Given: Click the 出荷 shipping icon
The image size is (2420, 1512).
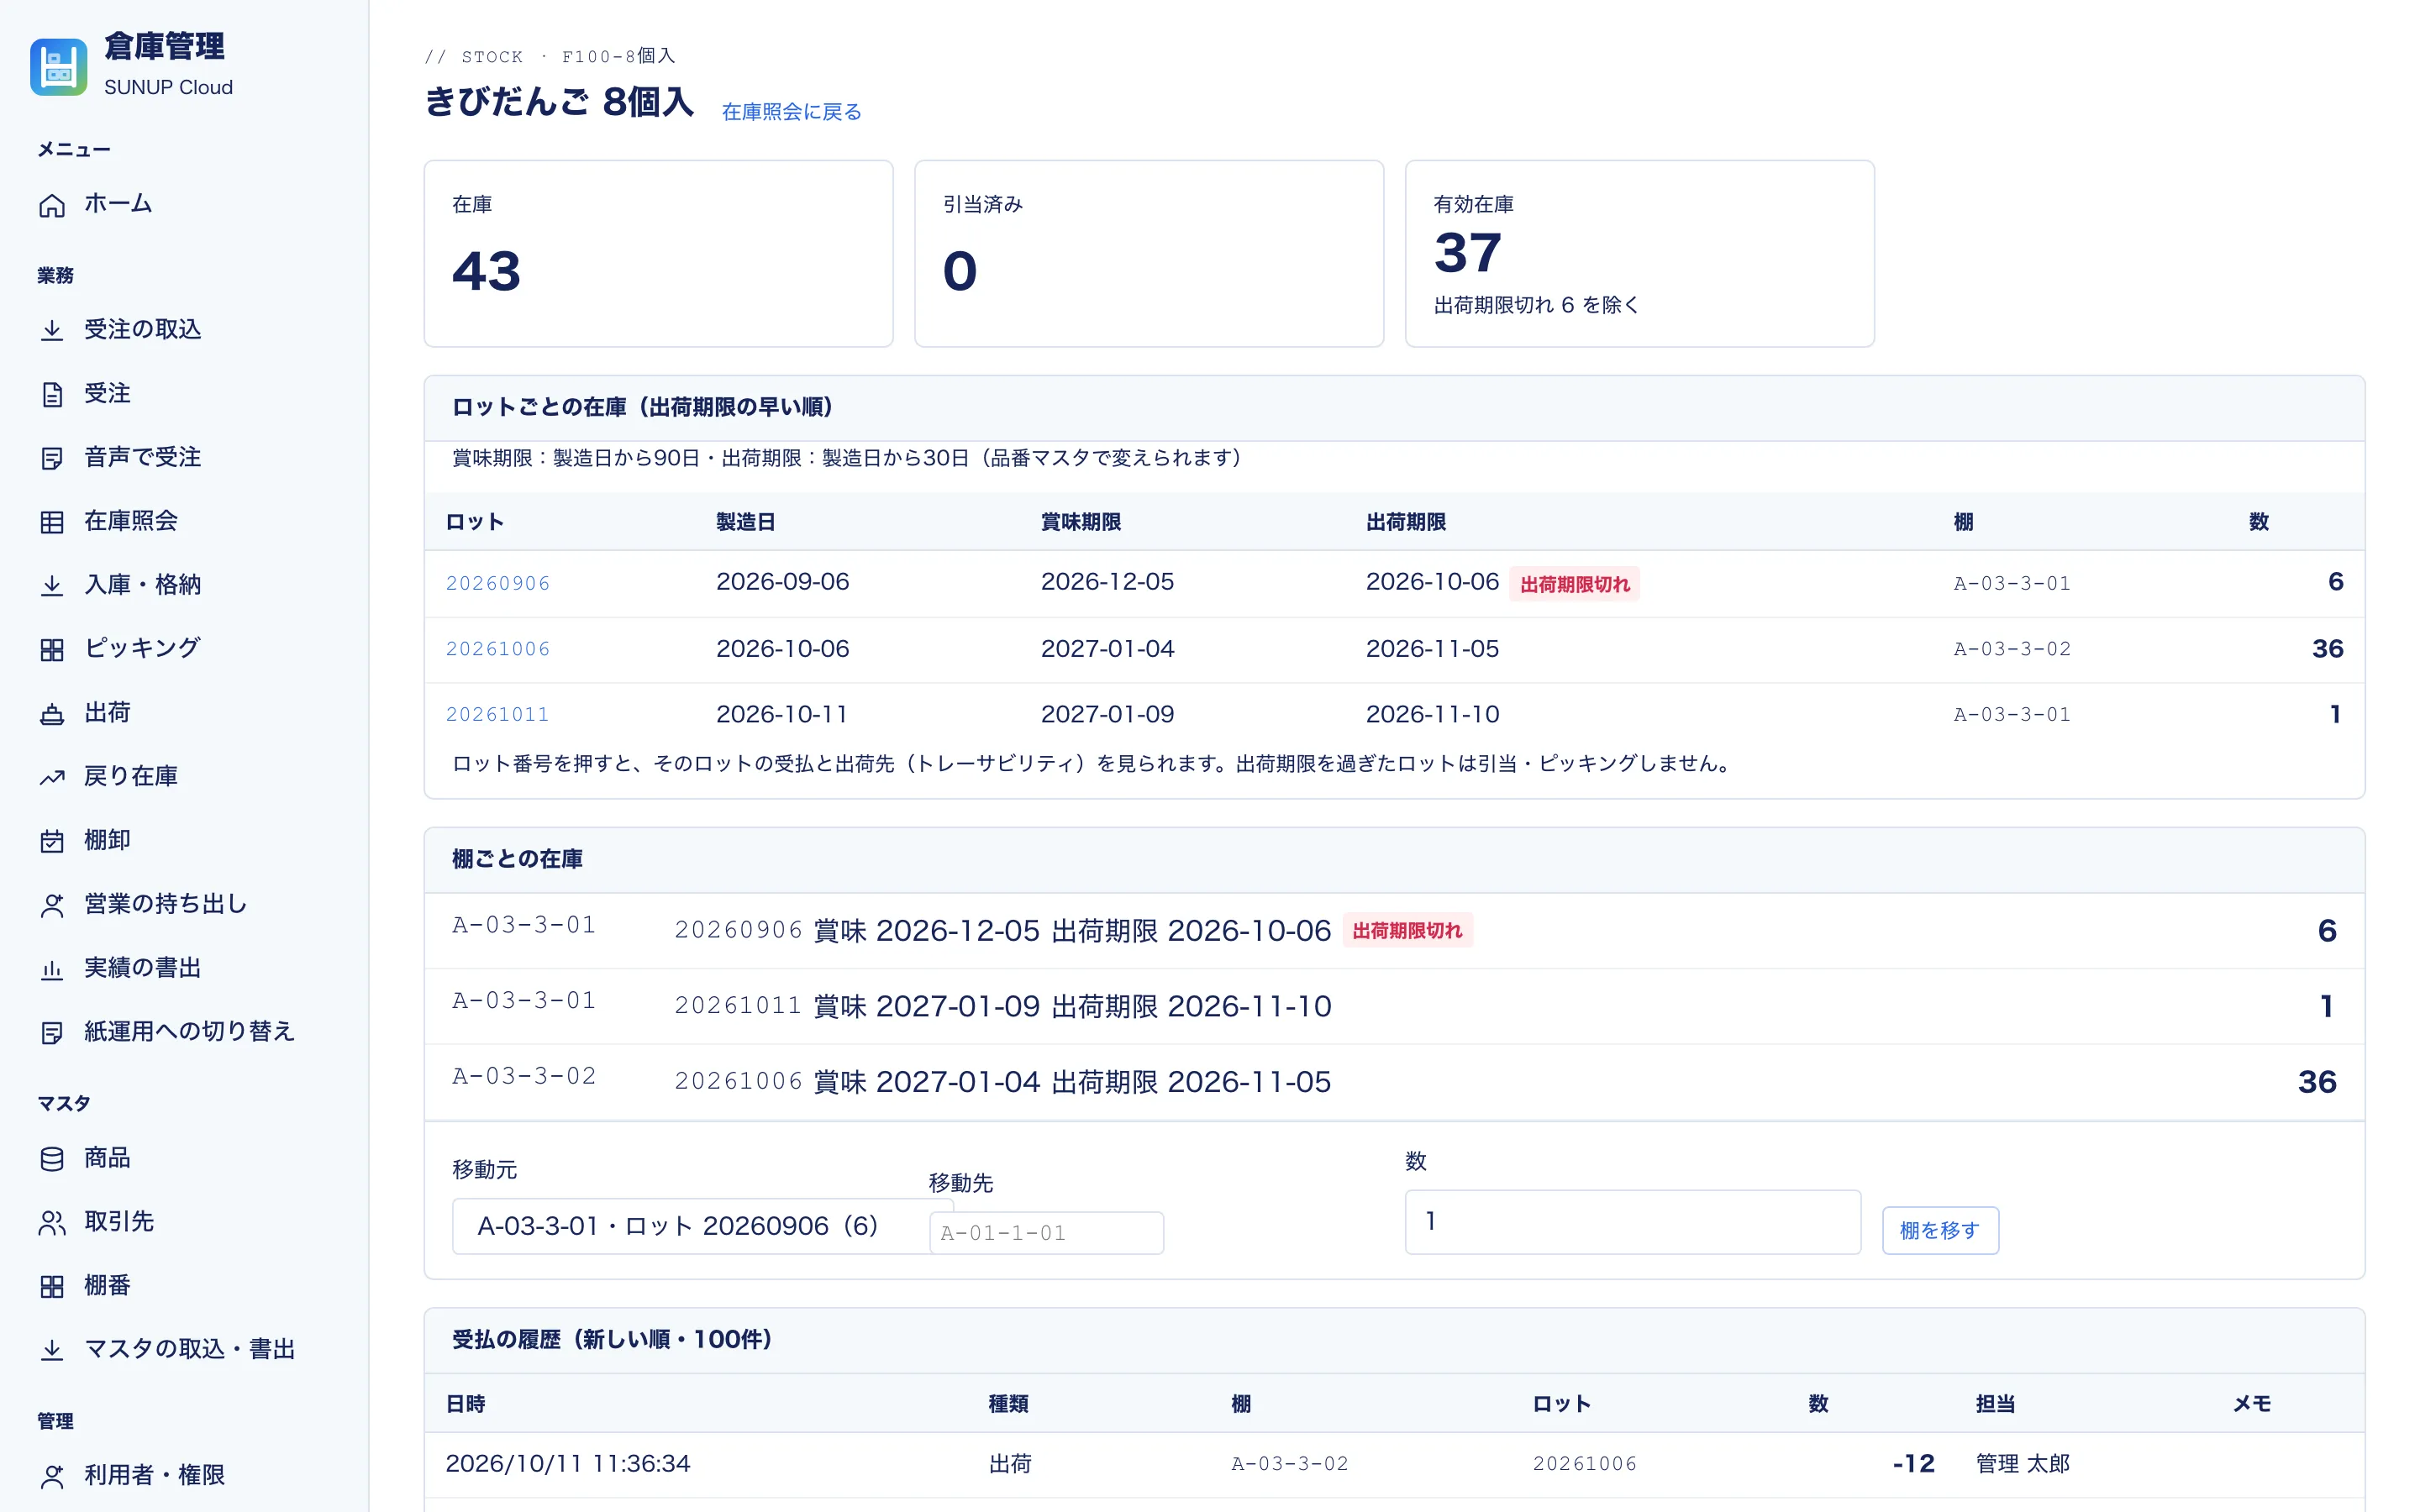Looking at the screenshot, I should point(52,714).
